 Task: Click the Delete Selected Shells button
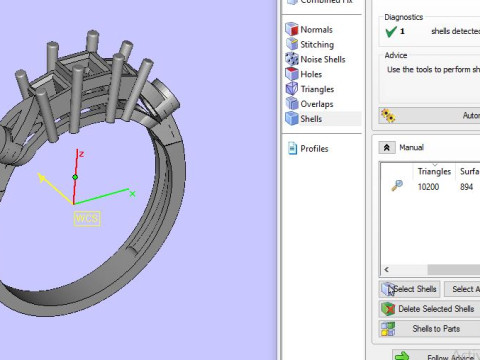(430, 309)
